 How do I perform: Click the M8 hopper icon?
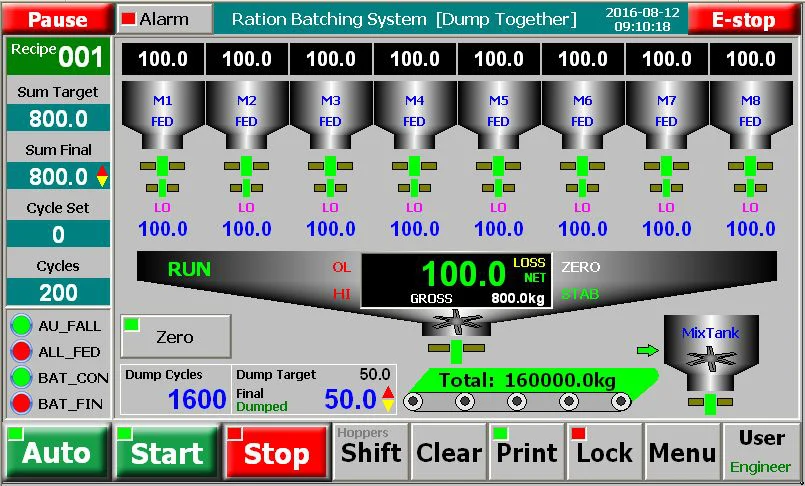pyautogui.click(x=750, y=112)
